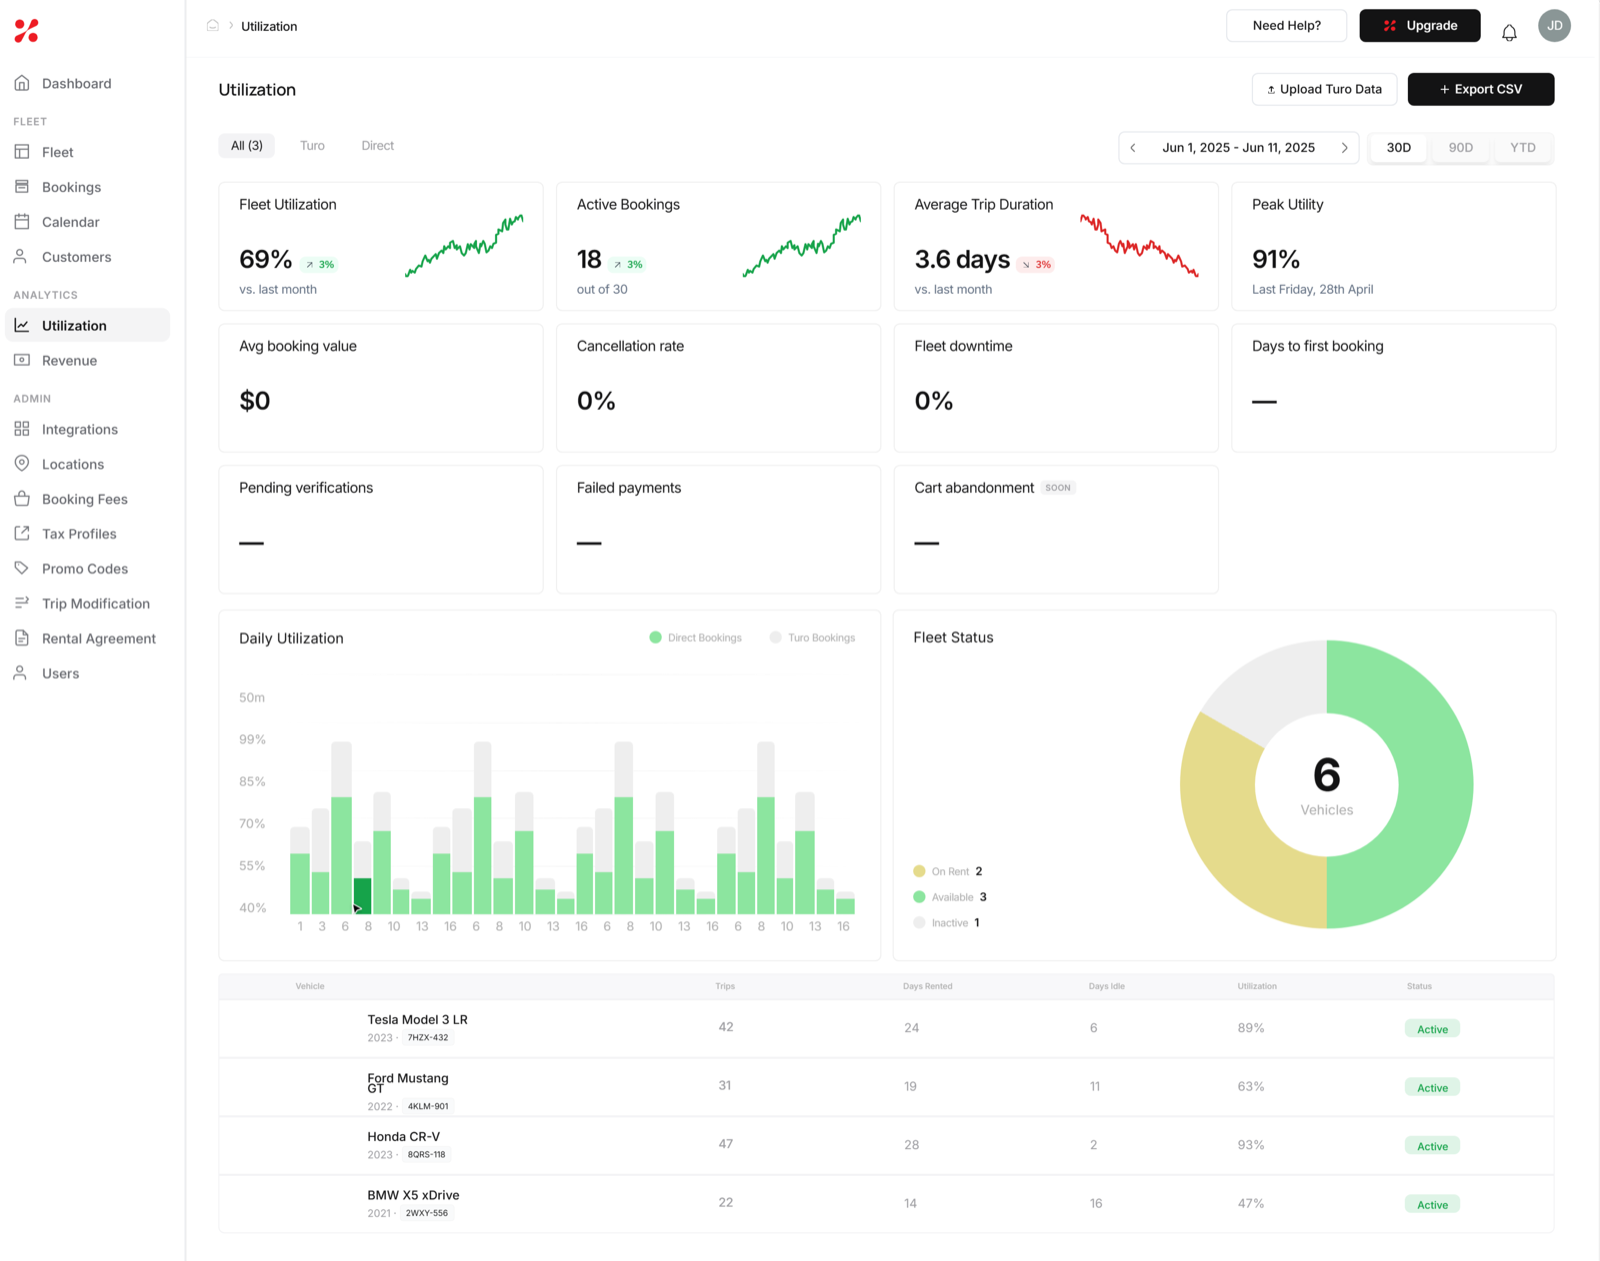Screen dimensions: 1600x1261
Task: Toggle Turo Bookings legend series
Action: (813, 638)
